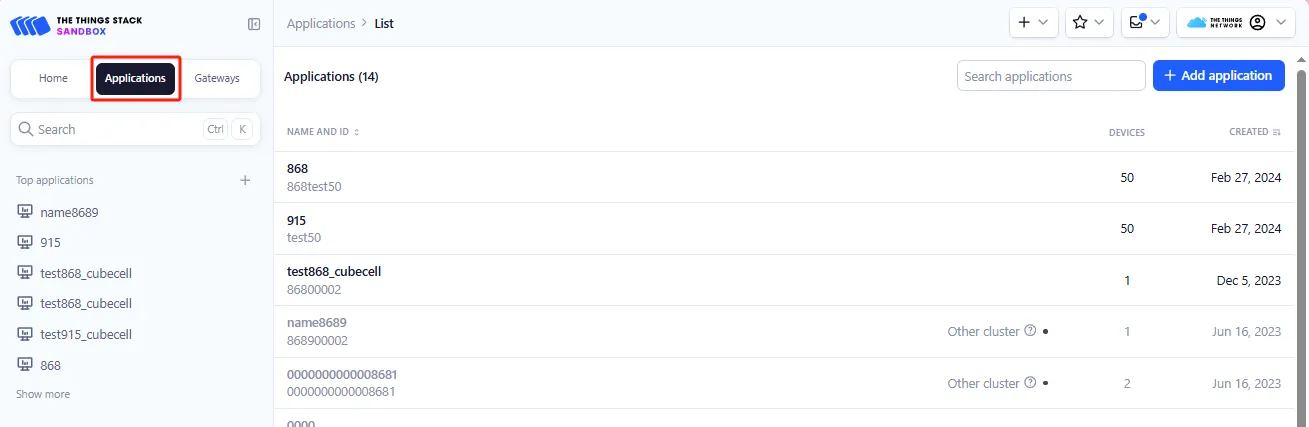Image resolution: width=1309 pixels, height=427 pixels.
Task: Open the user profile menu
Action: click(x=1235, y=22)
